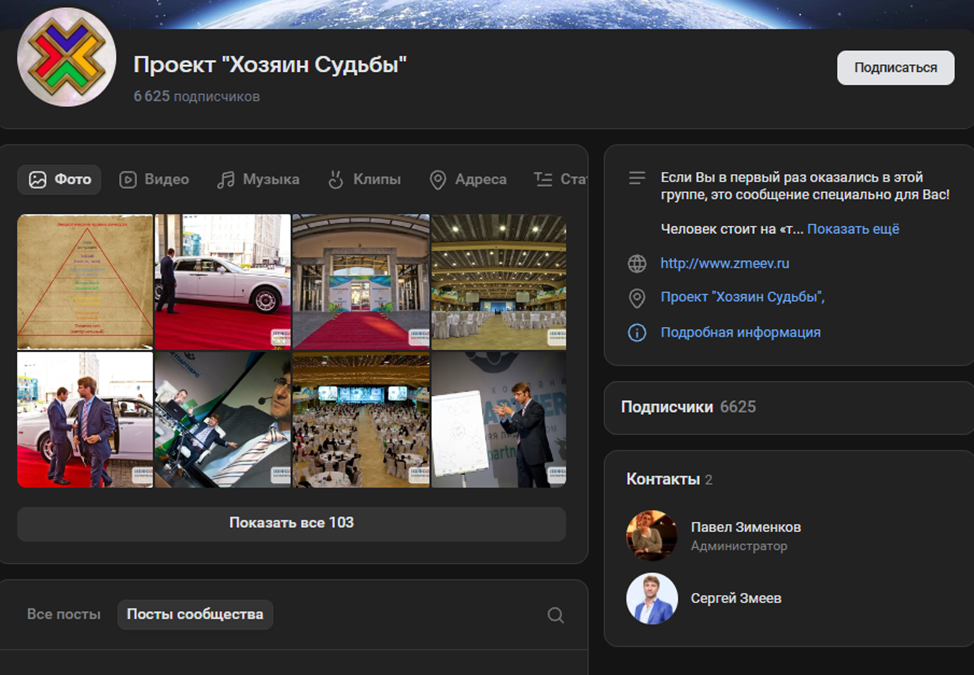Open Павел Зименков's profile name

point(745,527)
